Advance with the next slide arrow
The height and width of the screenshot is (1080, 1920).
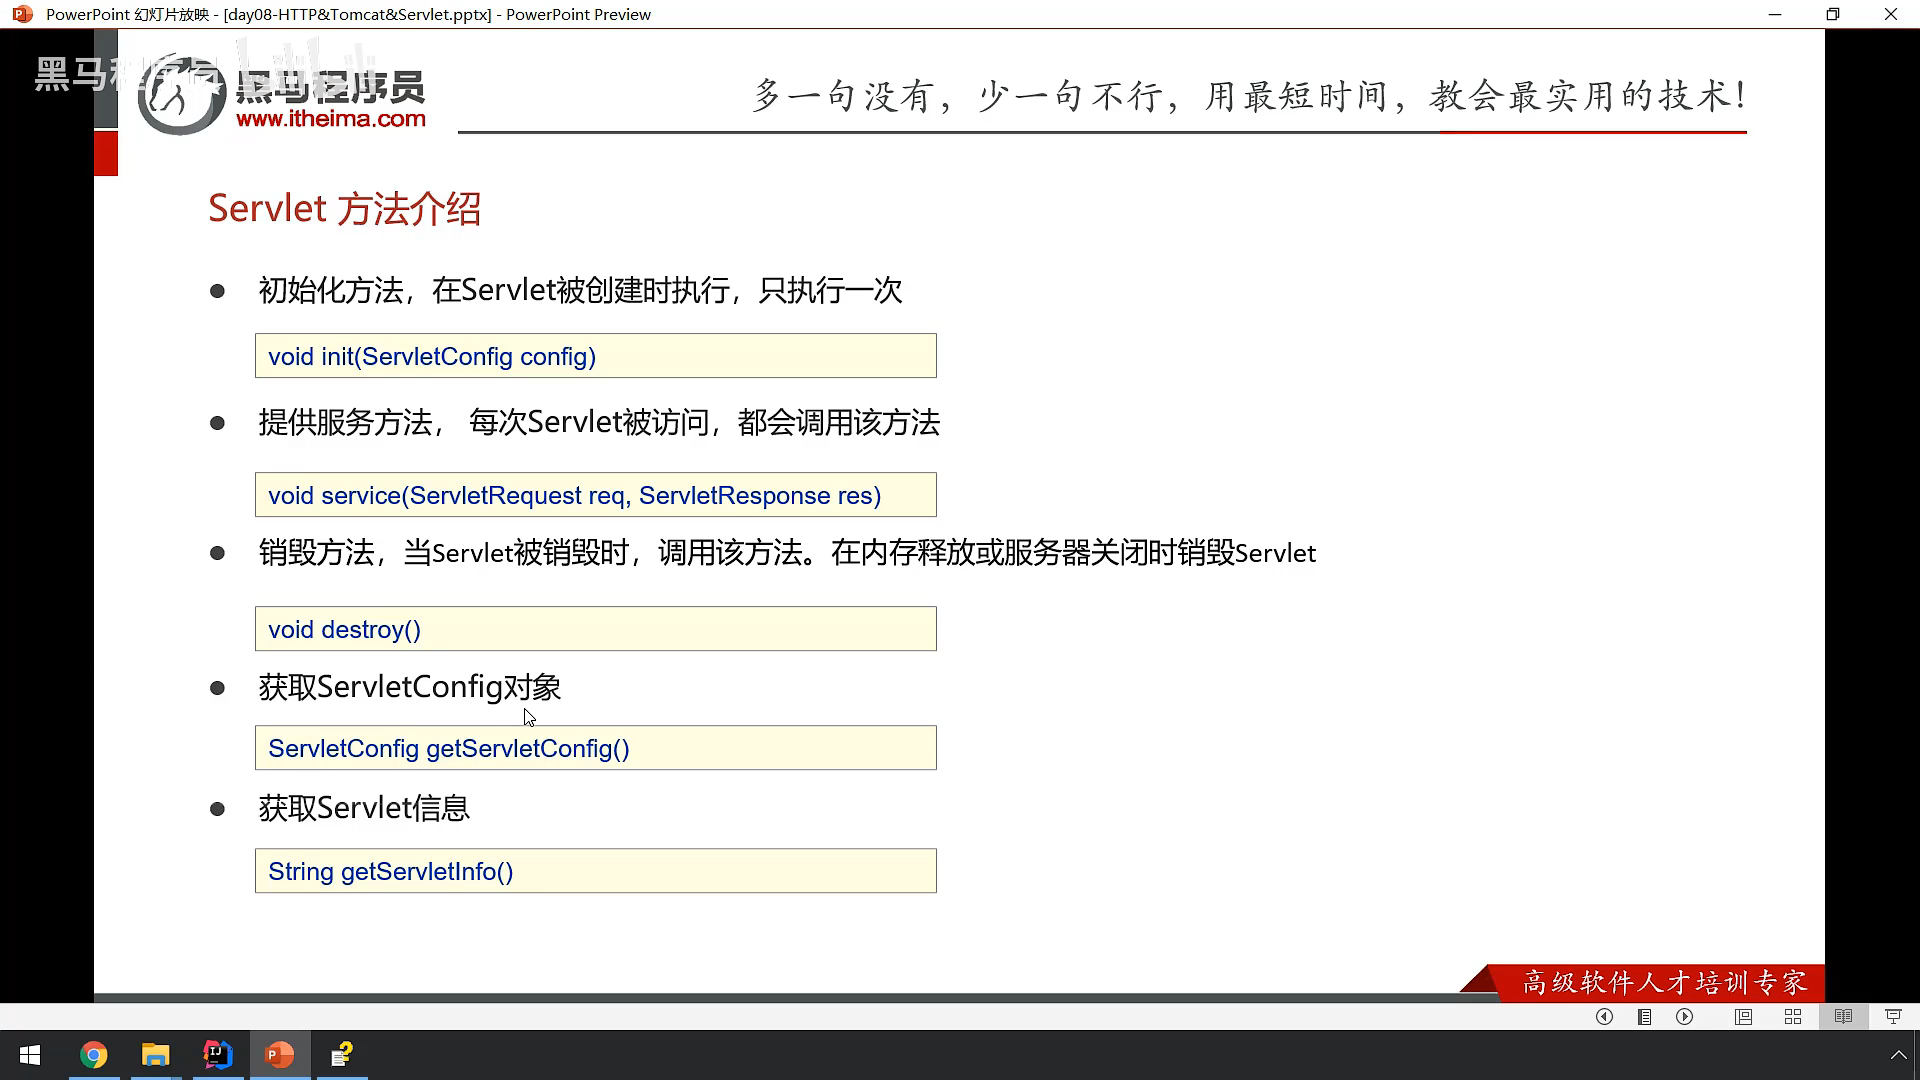click(x=1685, y=1017)
